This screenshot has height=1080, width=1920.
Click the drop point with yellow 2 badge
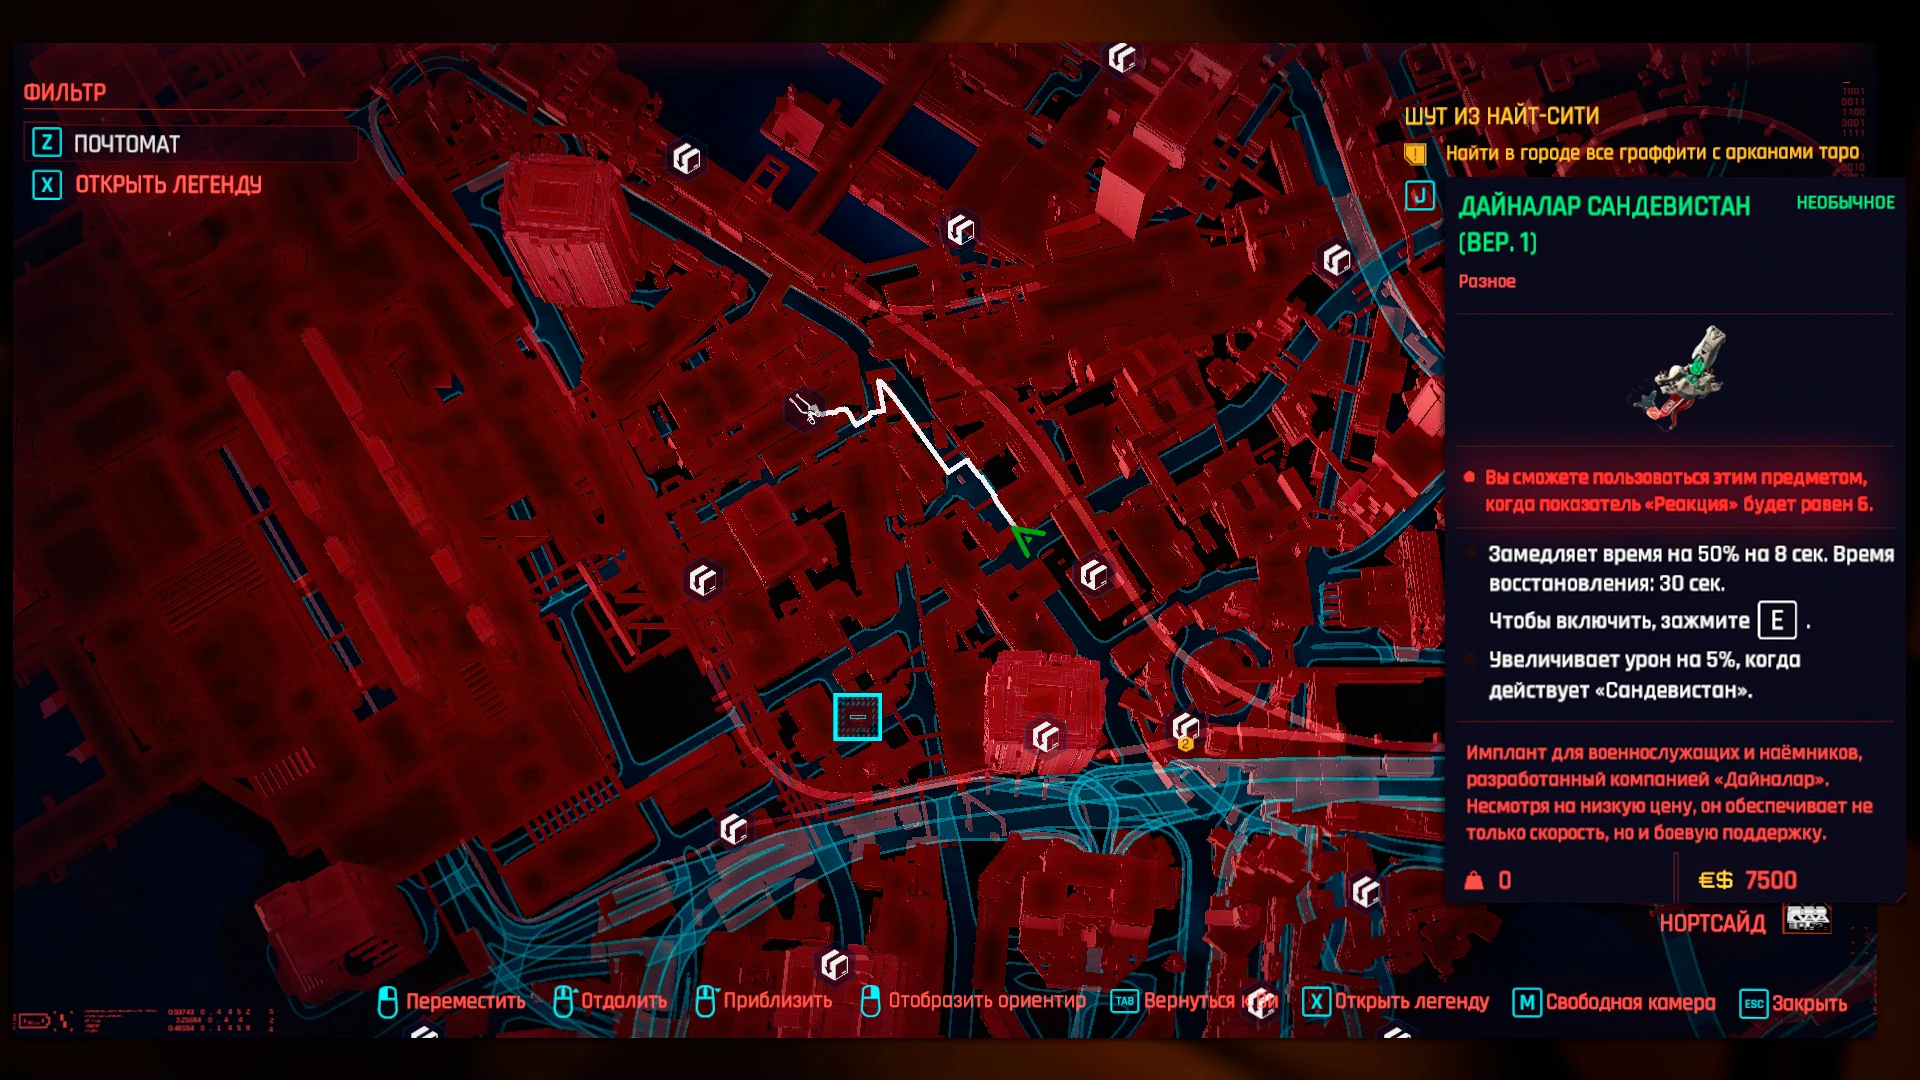1186,729
